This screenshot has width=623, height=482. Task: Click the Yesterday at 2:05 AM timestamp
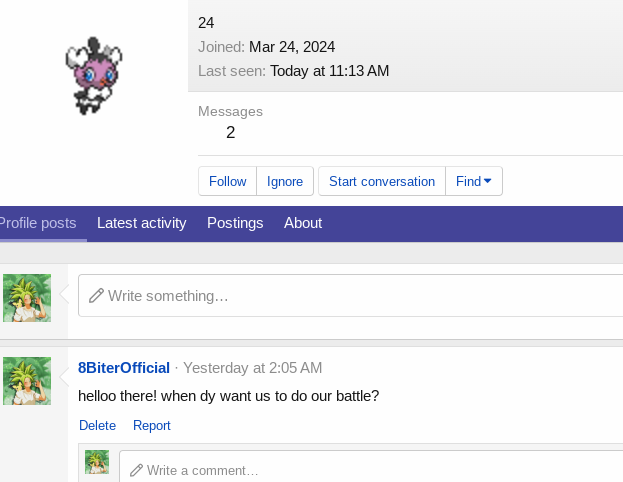pyautogui.click(x=252, y=368)
